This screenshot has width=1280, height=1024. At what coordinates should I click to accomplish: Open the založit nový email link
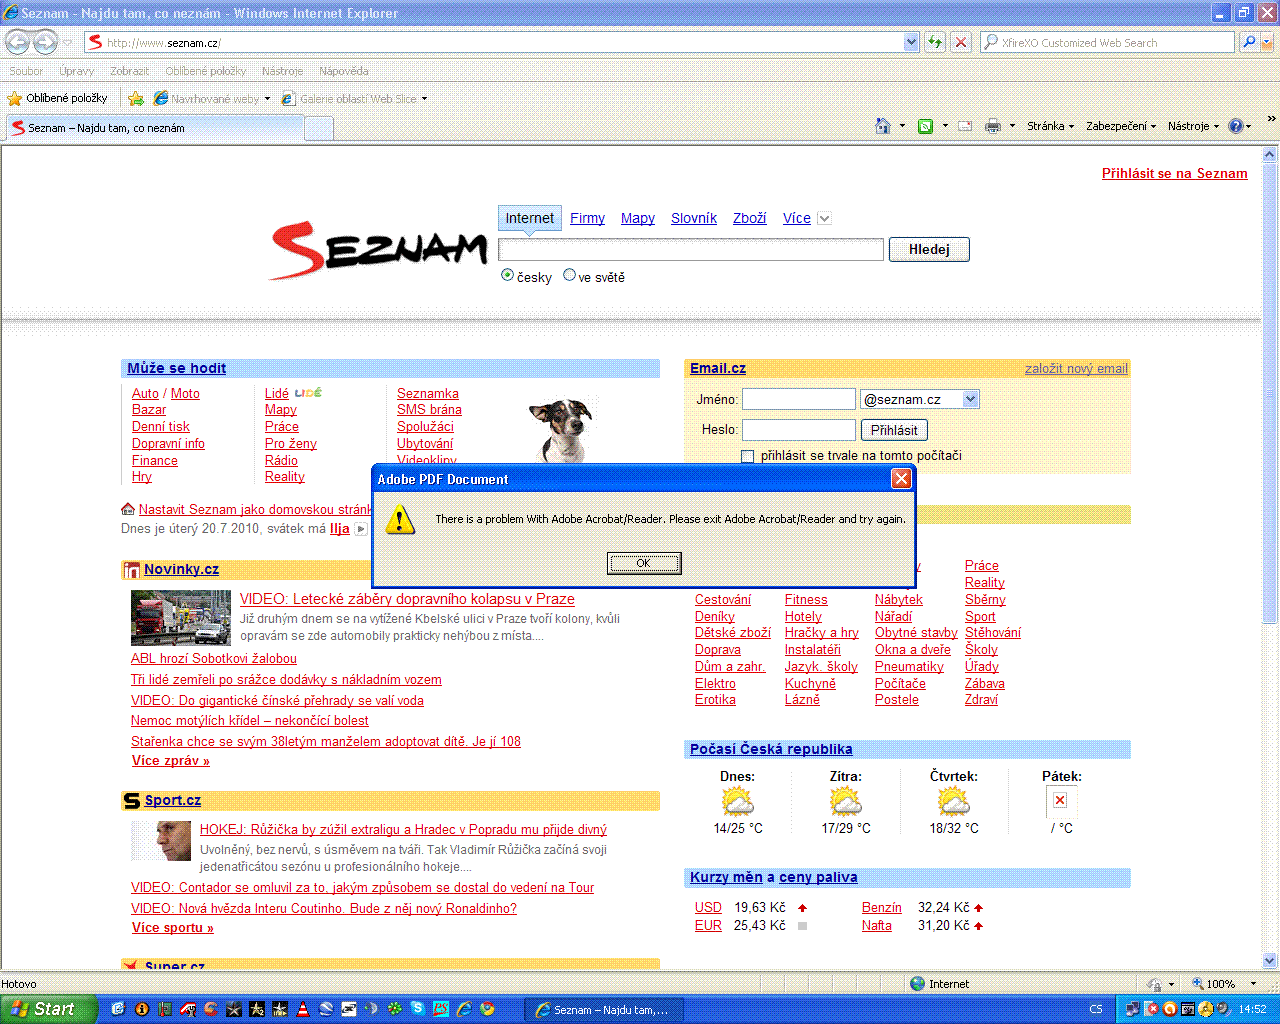(x=1076, y=369)
